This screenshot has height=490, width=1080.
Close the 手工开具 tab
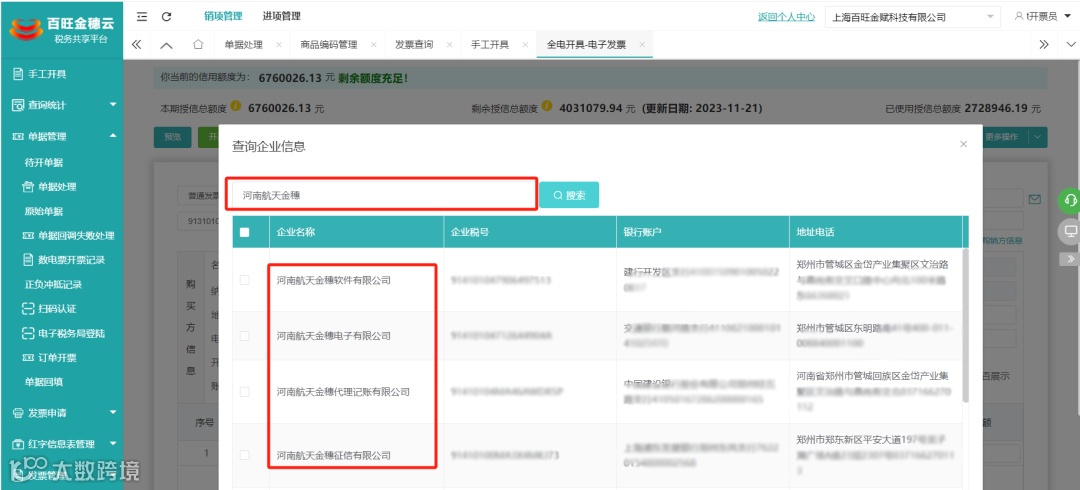coord(525,45)
